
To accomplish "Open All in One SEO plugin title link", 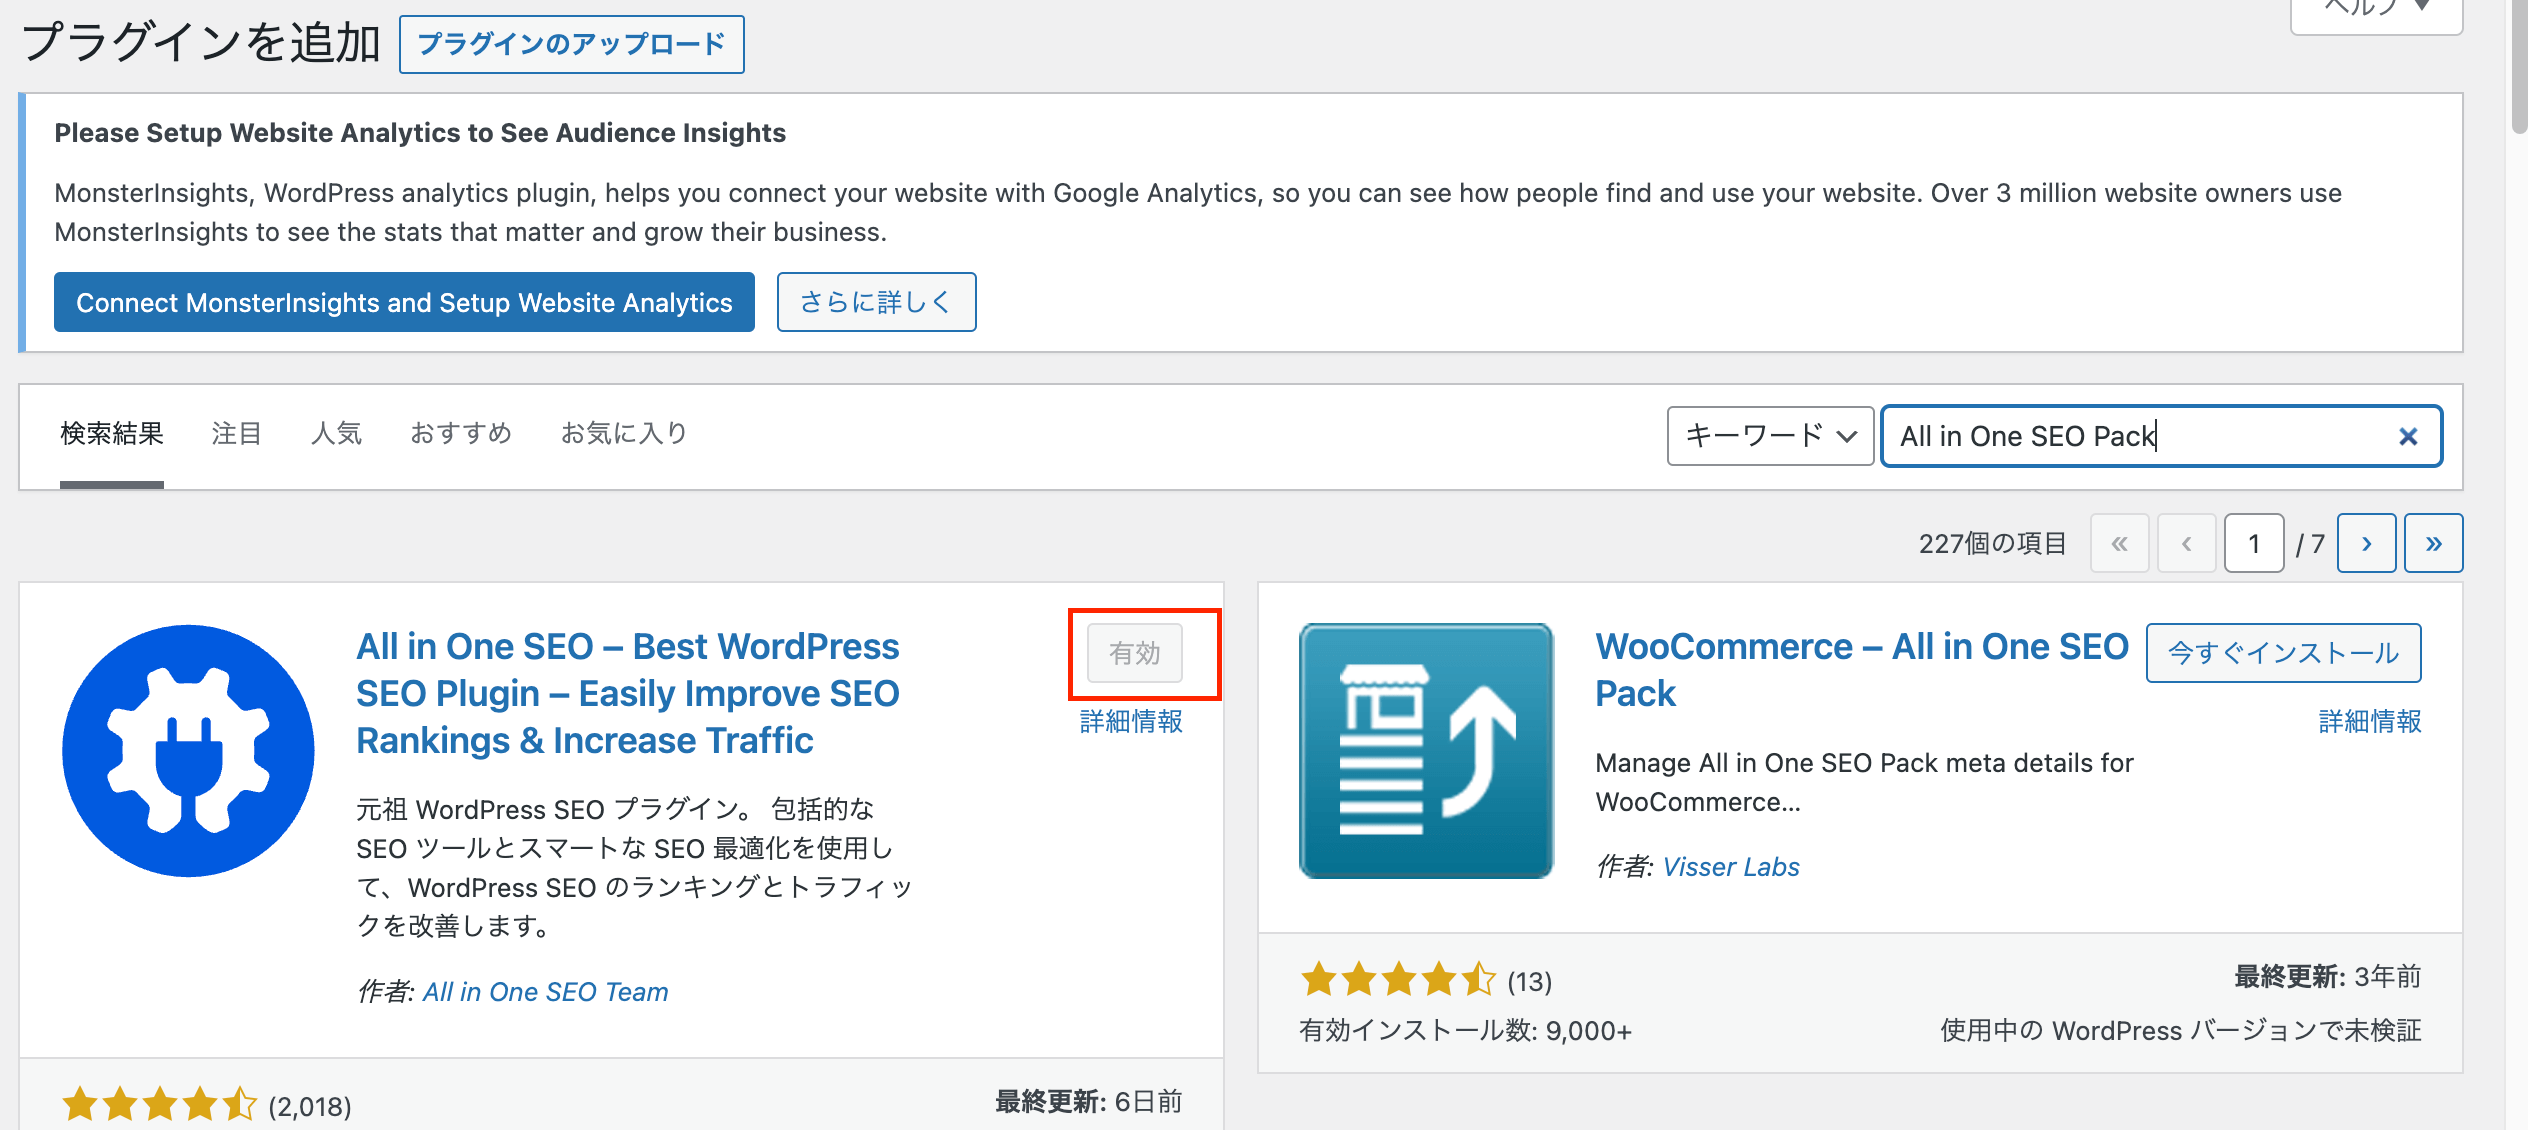I will (628, 693).
